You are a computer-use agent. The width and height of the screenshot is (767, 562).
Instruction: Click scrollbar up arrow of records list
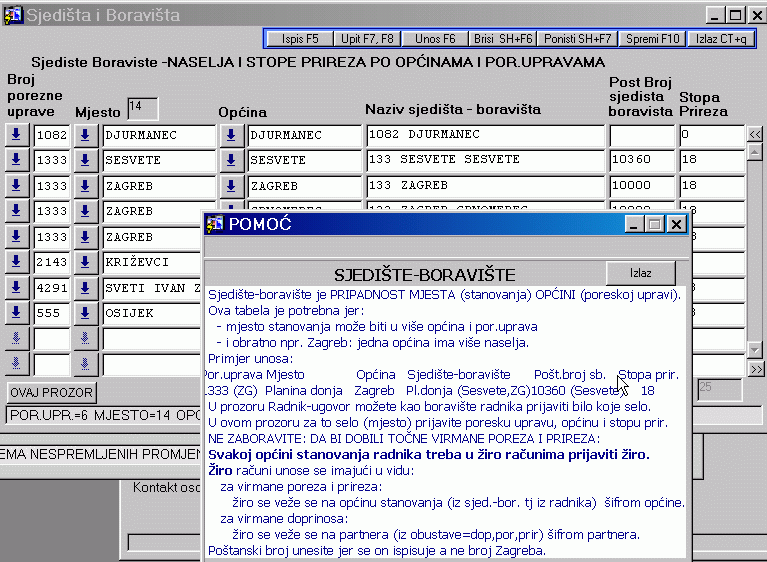[x=755, y=153]
